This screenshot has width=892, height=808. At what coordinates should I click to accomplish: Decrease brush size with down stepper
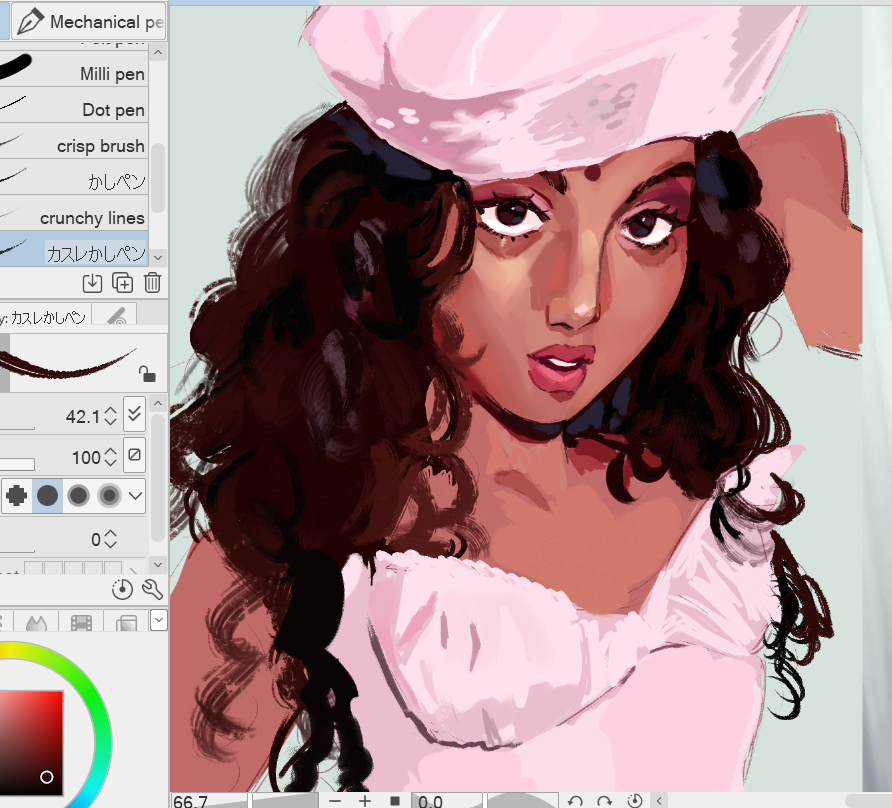click(110, 422)
